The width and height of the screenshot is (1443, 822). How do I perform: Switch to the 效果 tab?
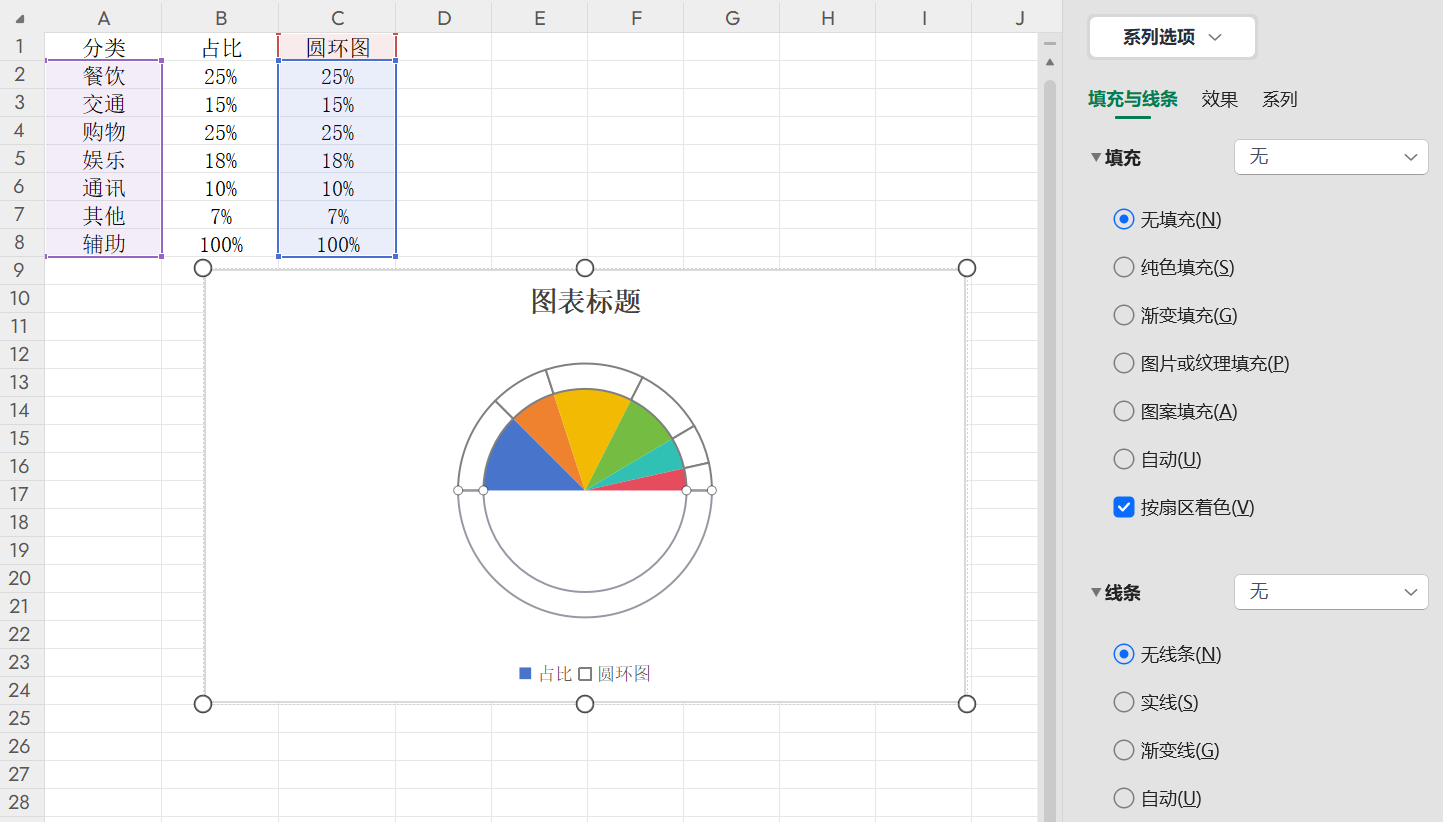(1218, 99)
